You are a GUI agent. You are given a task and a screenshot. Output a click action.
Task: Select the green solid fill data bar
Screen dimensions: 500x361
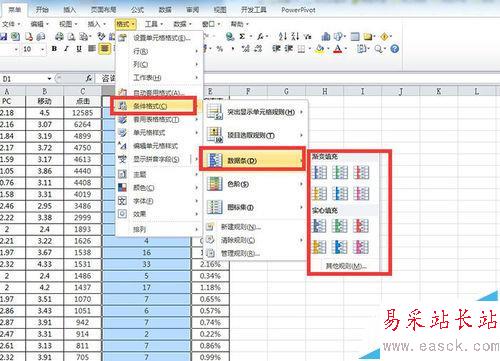[x=340, y=226]
